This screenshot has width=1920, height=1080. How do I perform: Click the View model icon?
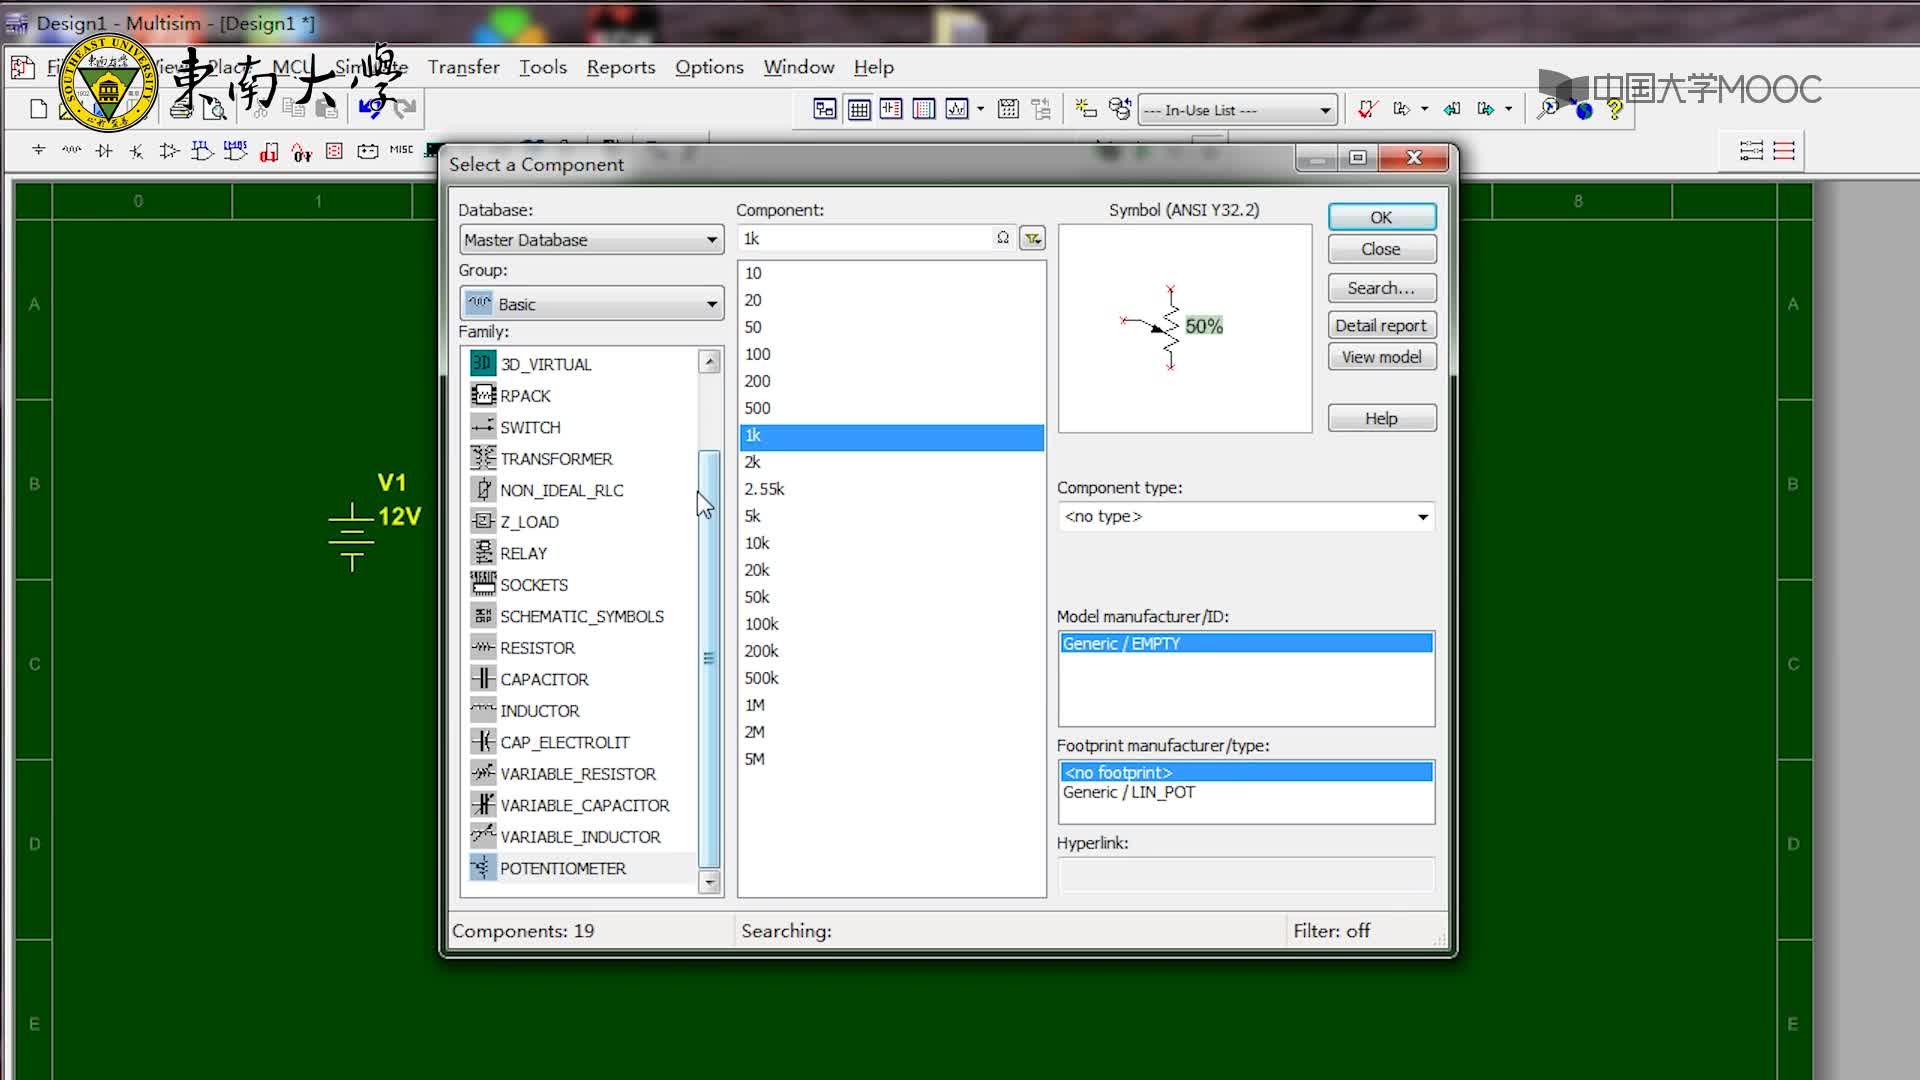tap(1381, 356)
